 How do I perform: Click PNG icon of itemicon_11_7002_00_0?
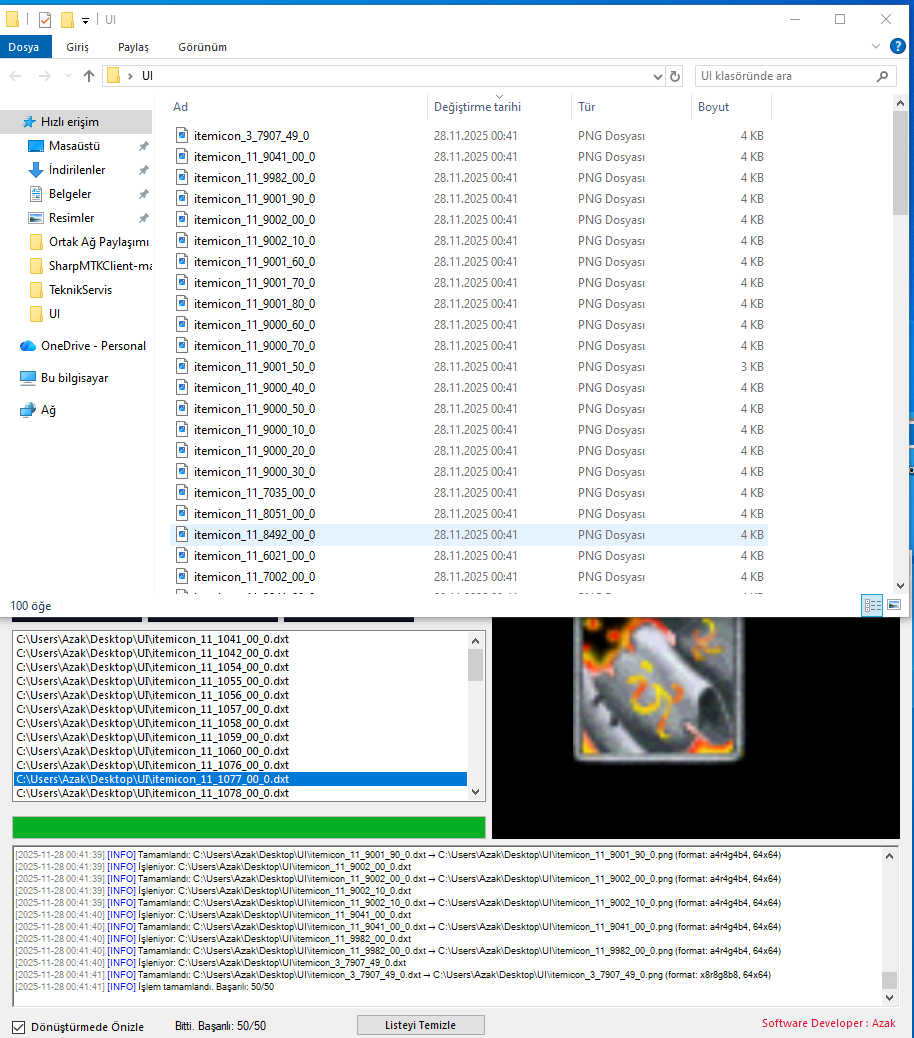point(182,577)
